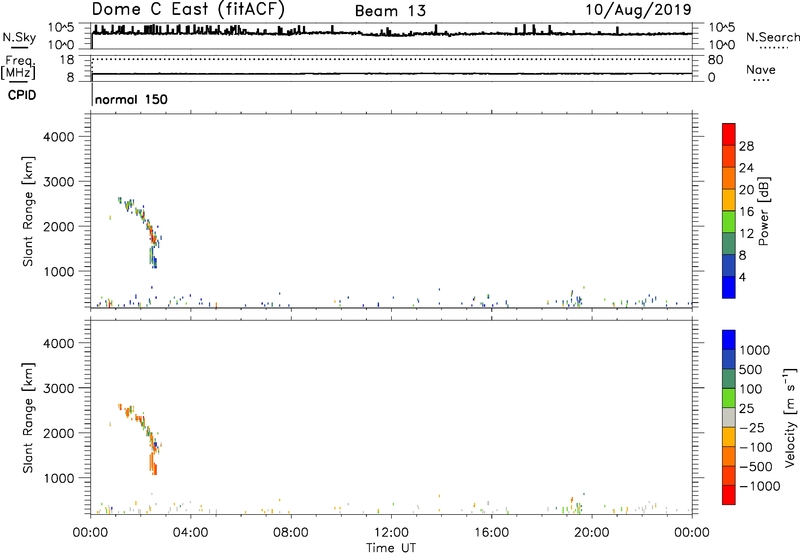Viewport: 800px width, 554px height.
Task: Click the "Power [dB]" colorbar label
Action: pos(763,211)
